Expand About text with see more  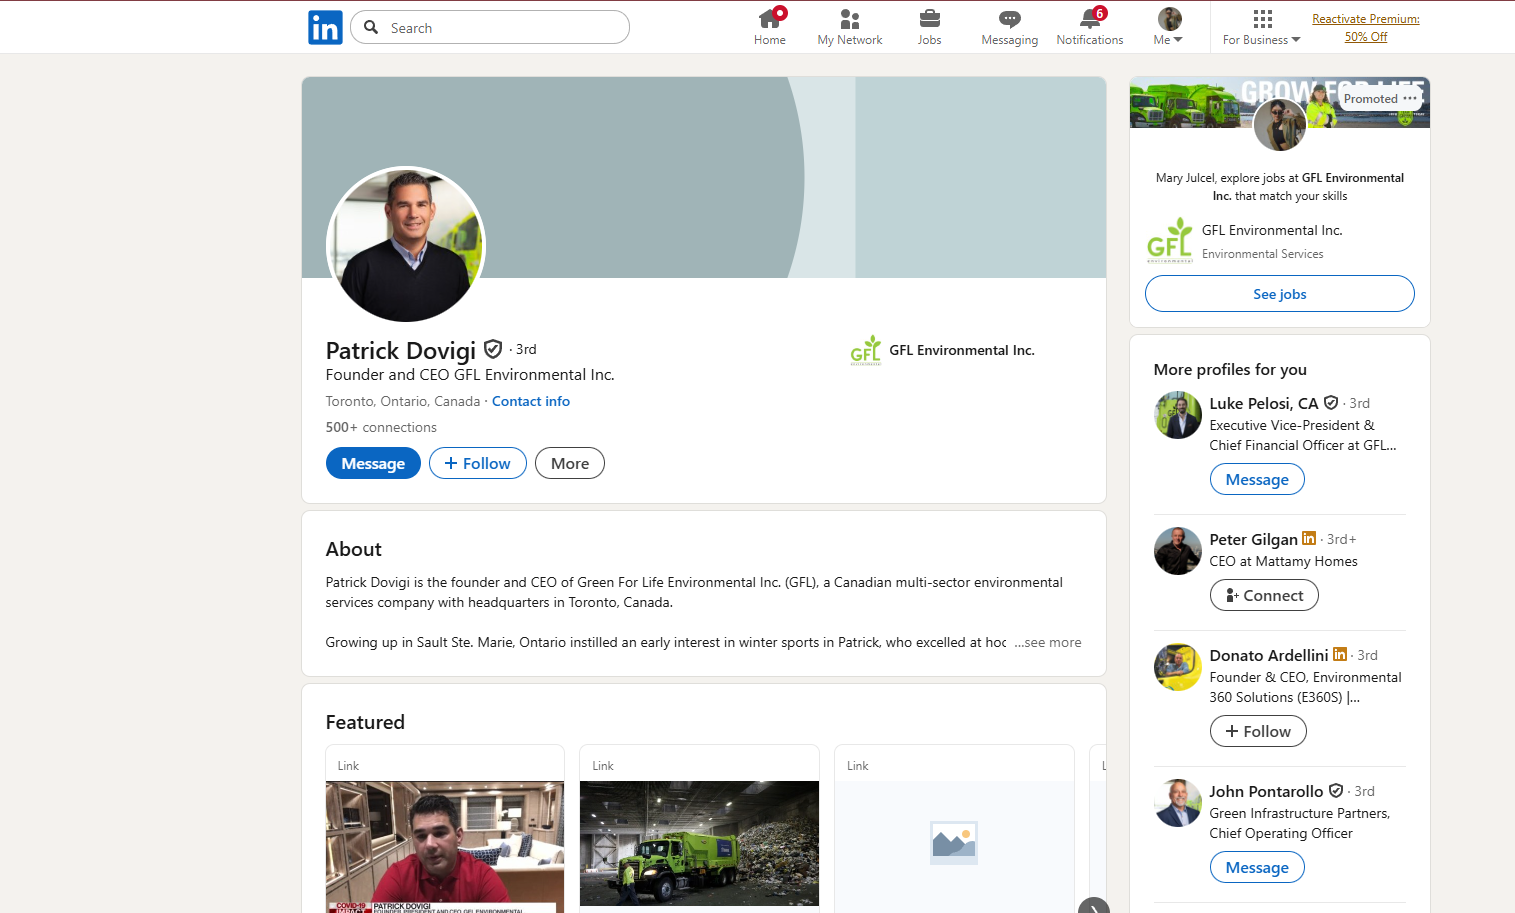click(x=1048, y=642)
